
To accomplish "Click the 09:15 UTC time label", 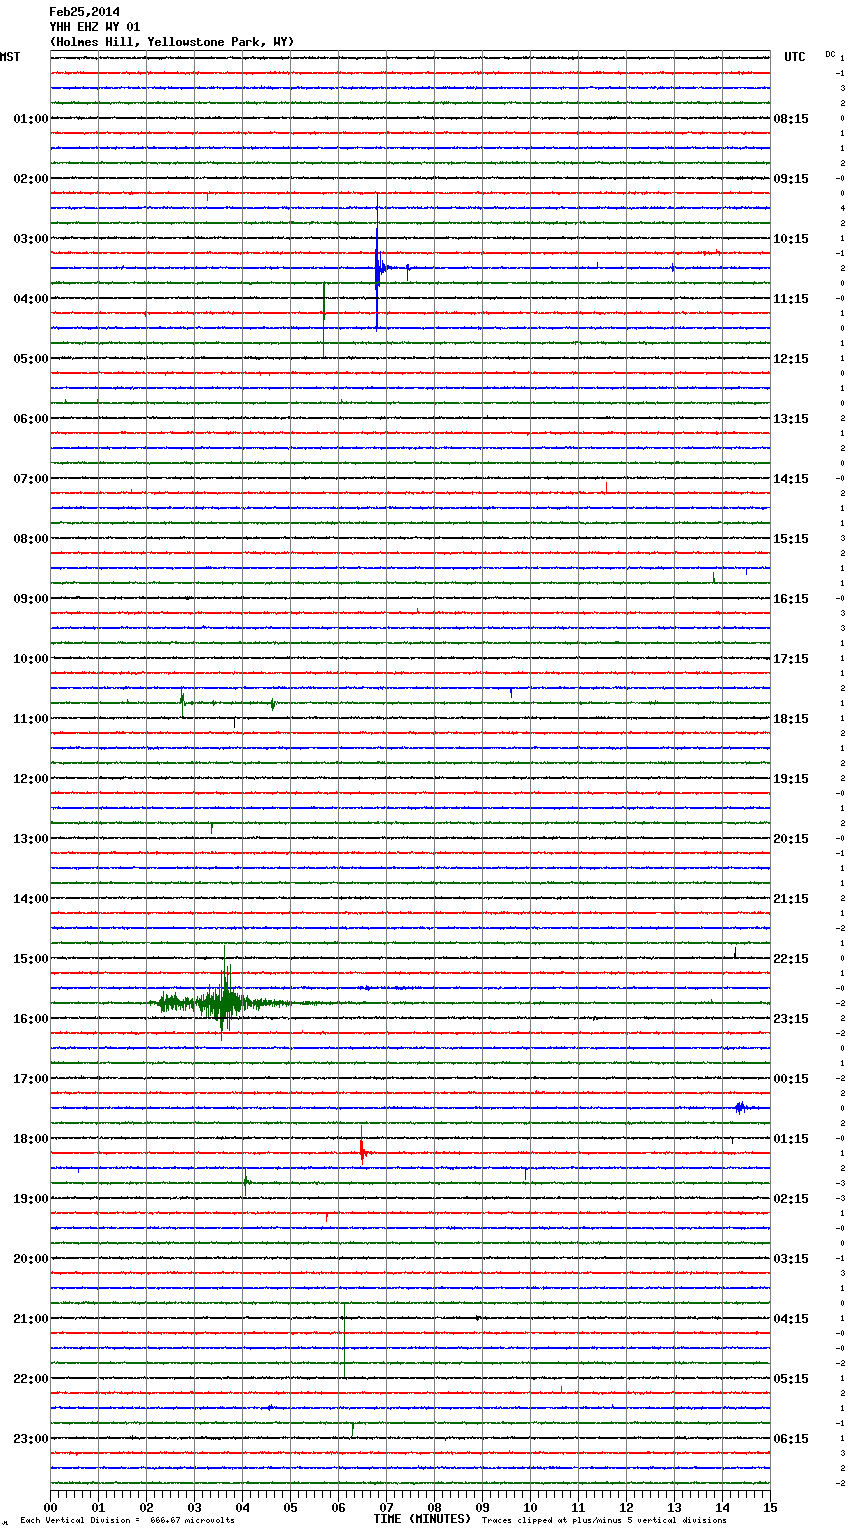I will pyautogui.click(x=791, y=179).
